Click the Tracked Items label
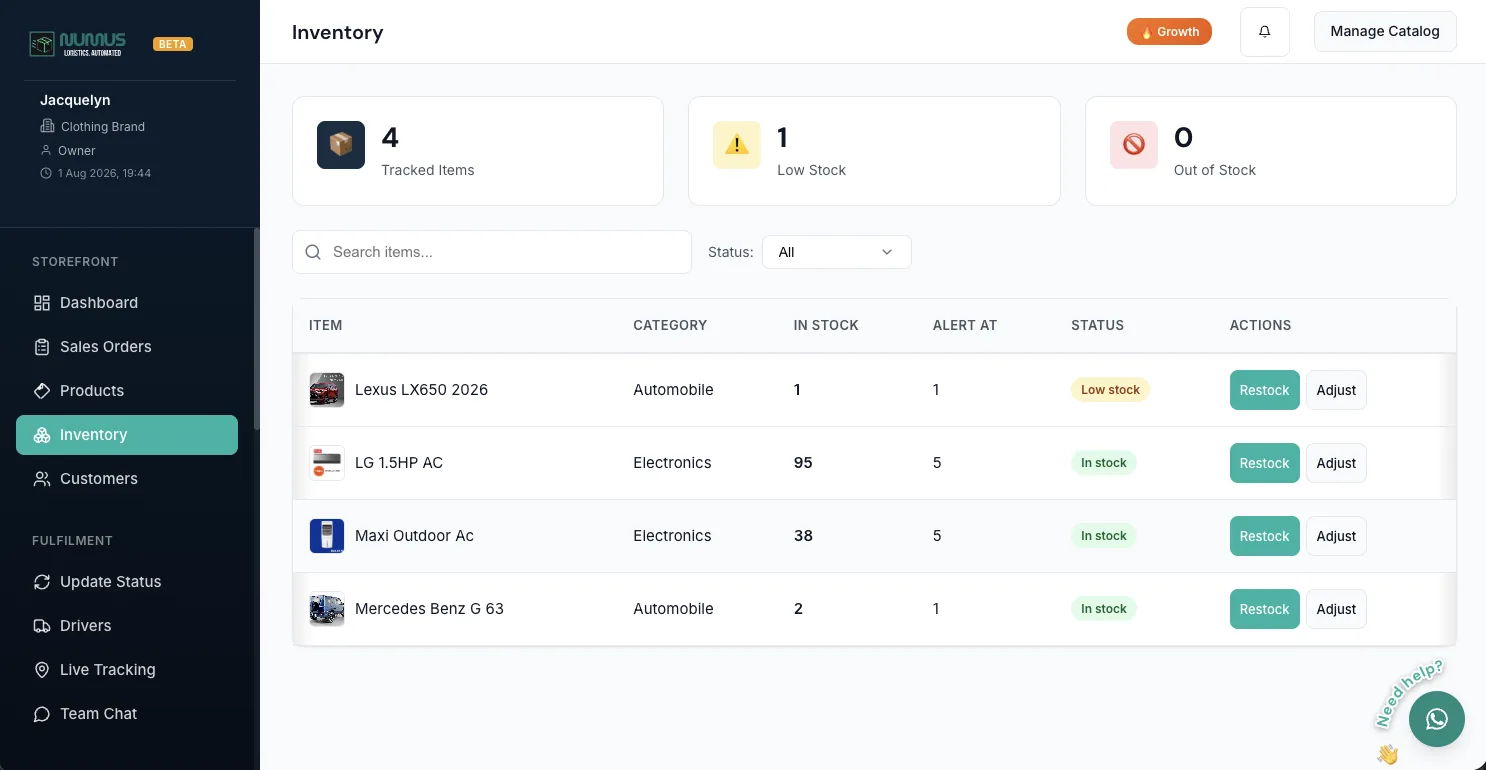This screenshot has height=770, width=1486. click(428, 170)
